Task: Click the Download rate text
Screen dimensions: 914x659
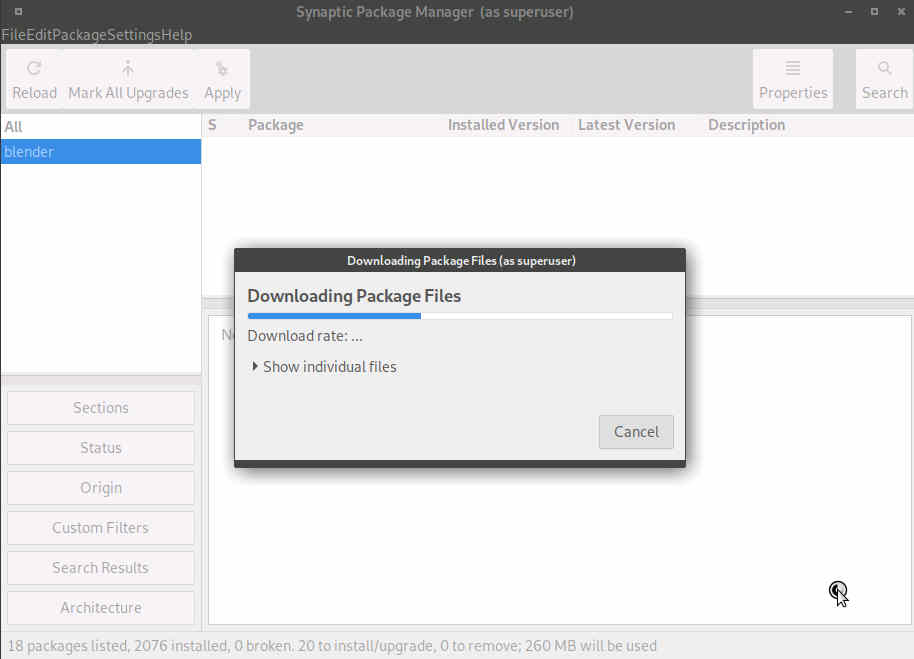Action: point(305,336)
